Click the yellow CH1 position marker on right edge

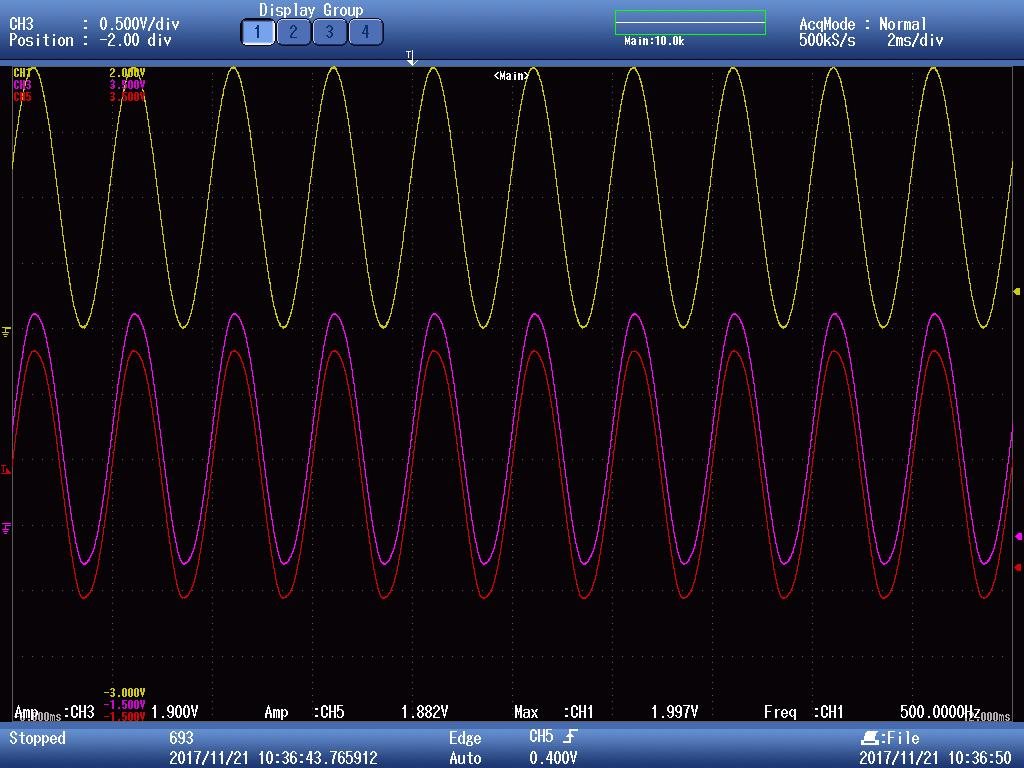1017,291
